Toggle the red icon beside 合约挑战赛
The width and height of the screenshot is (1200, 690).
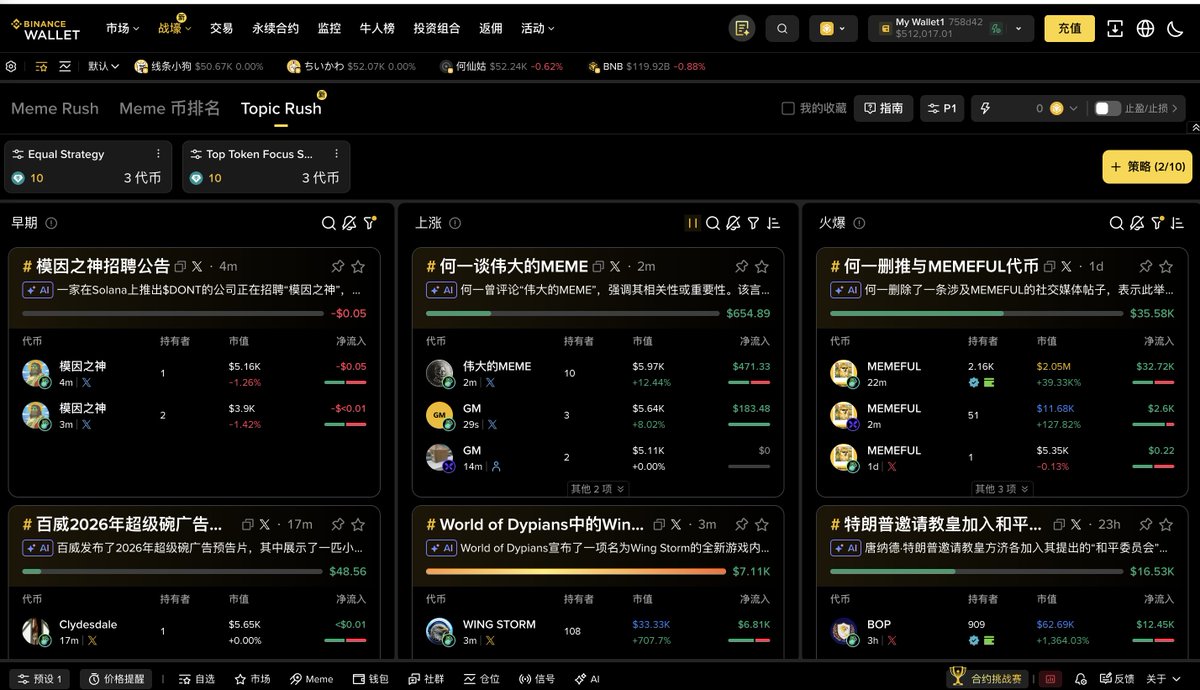coord(1050,678)
